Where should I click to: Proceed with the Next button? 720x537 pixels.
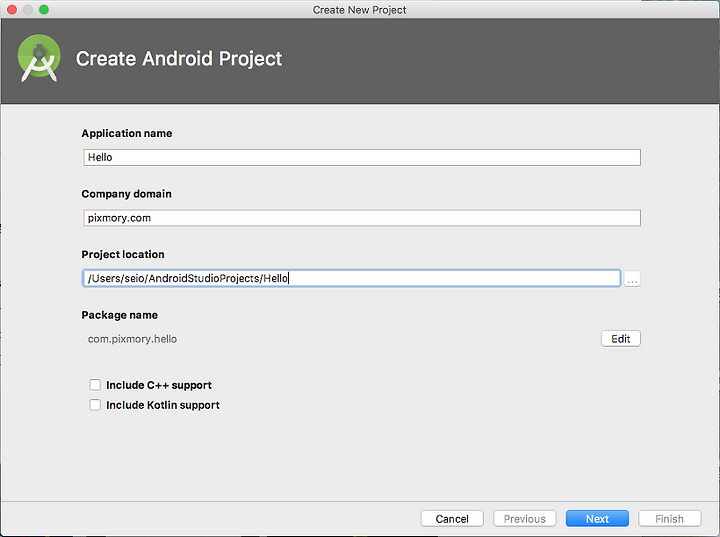597,519
